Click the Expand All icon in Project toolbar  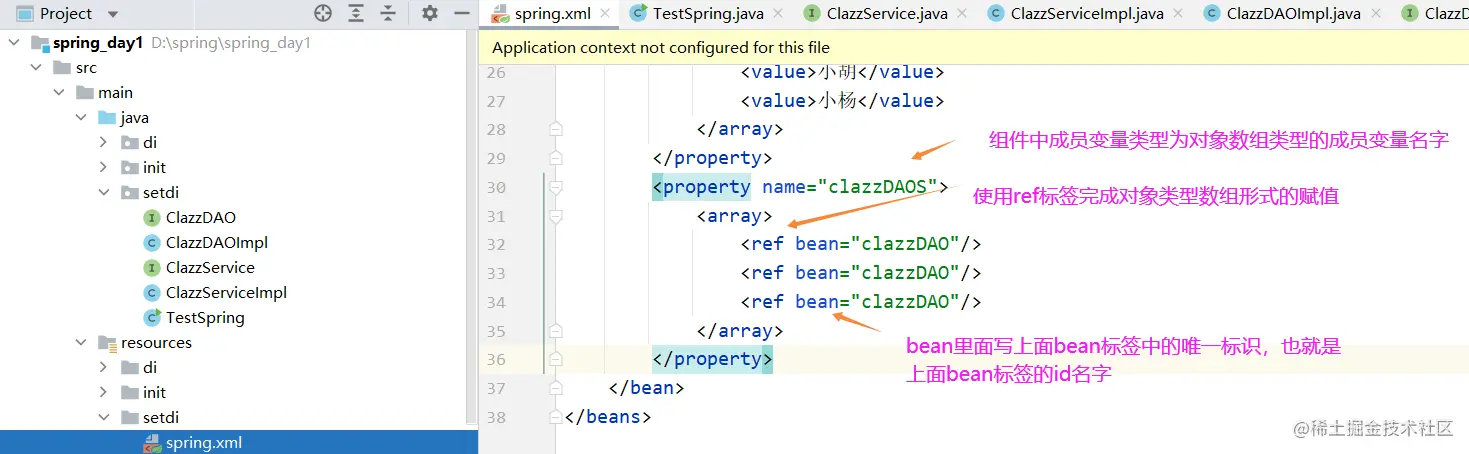click(356, 13)
